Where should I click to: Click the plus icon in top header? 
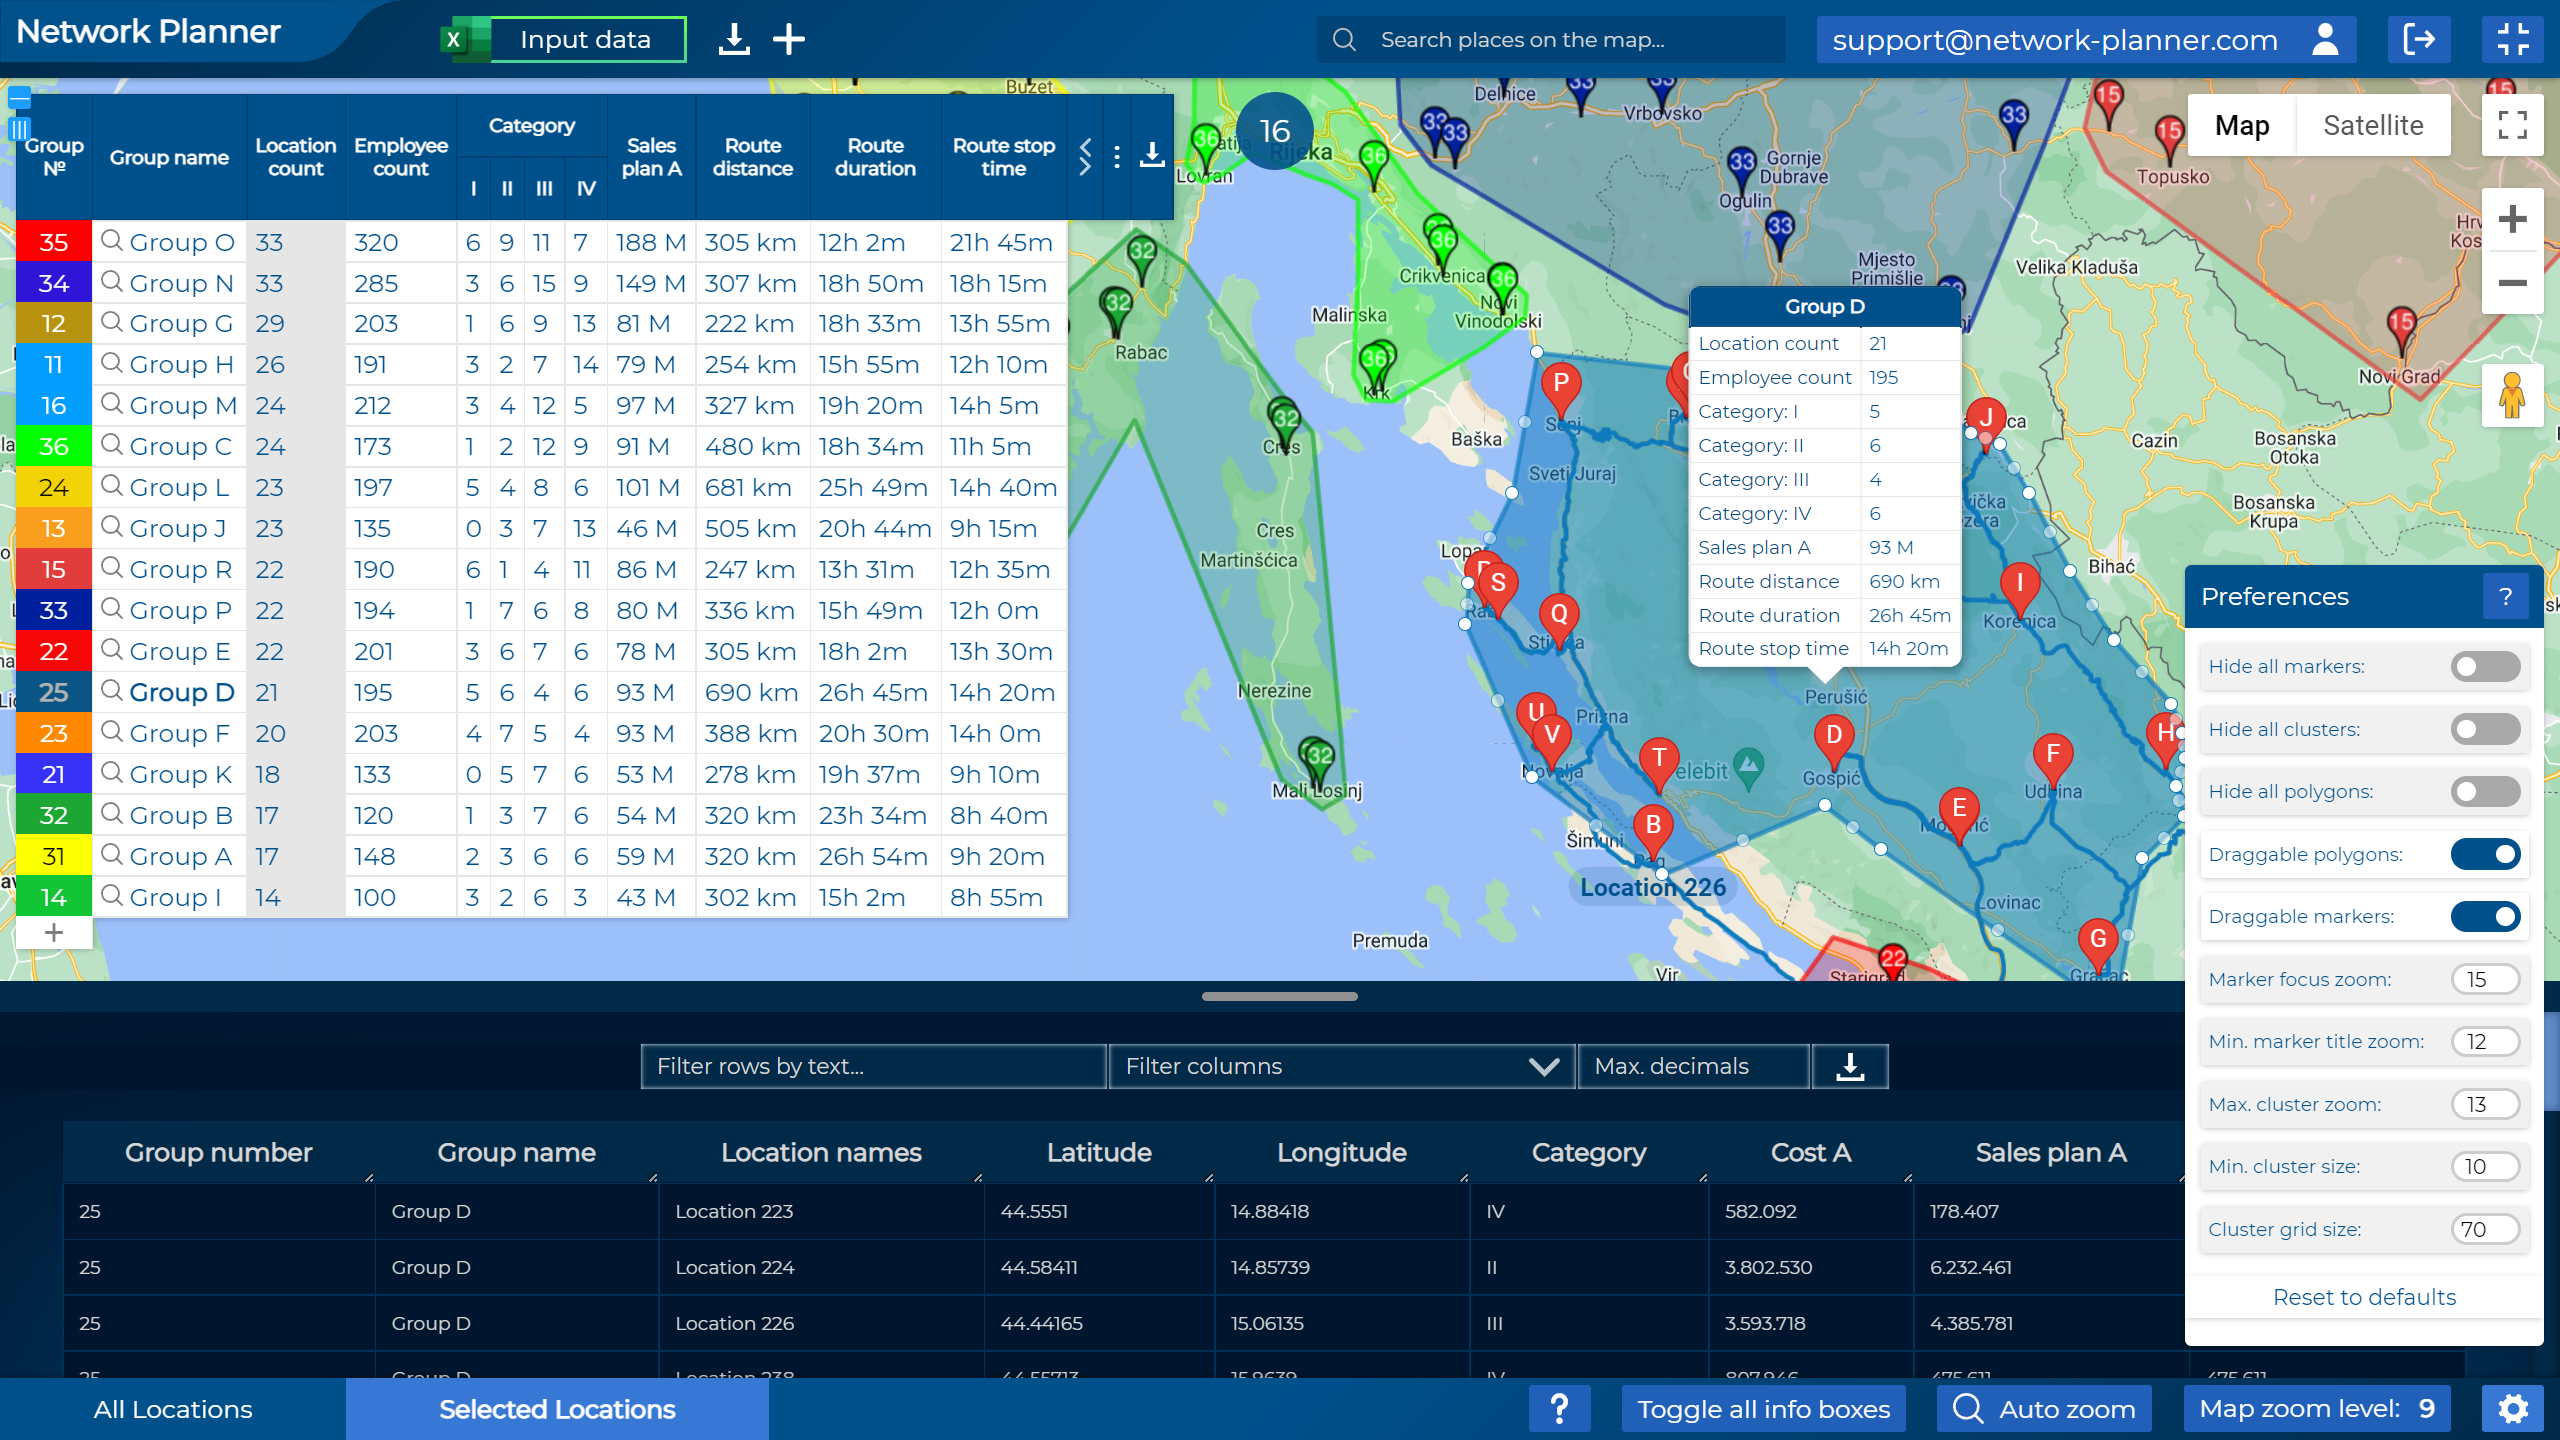[x=789, y=40]
